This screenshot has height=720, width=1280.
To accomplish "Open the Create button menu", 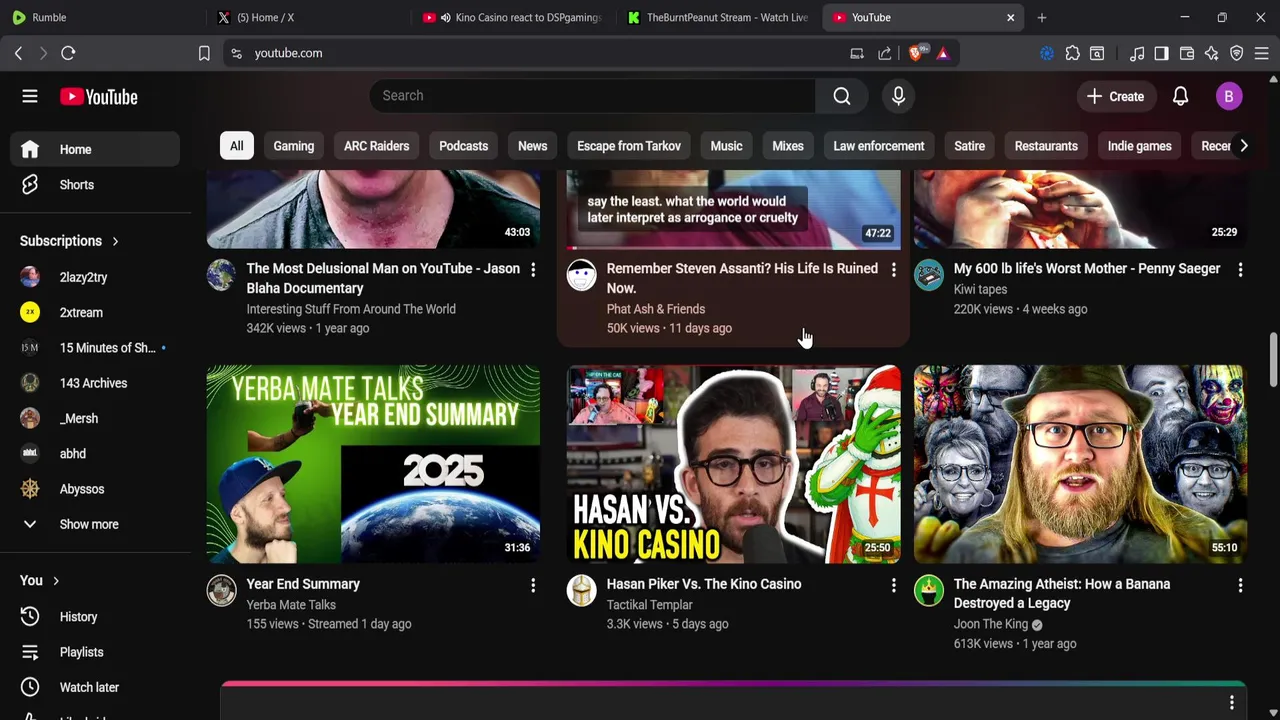I will pyautogui.click(x=1116, y=96).
